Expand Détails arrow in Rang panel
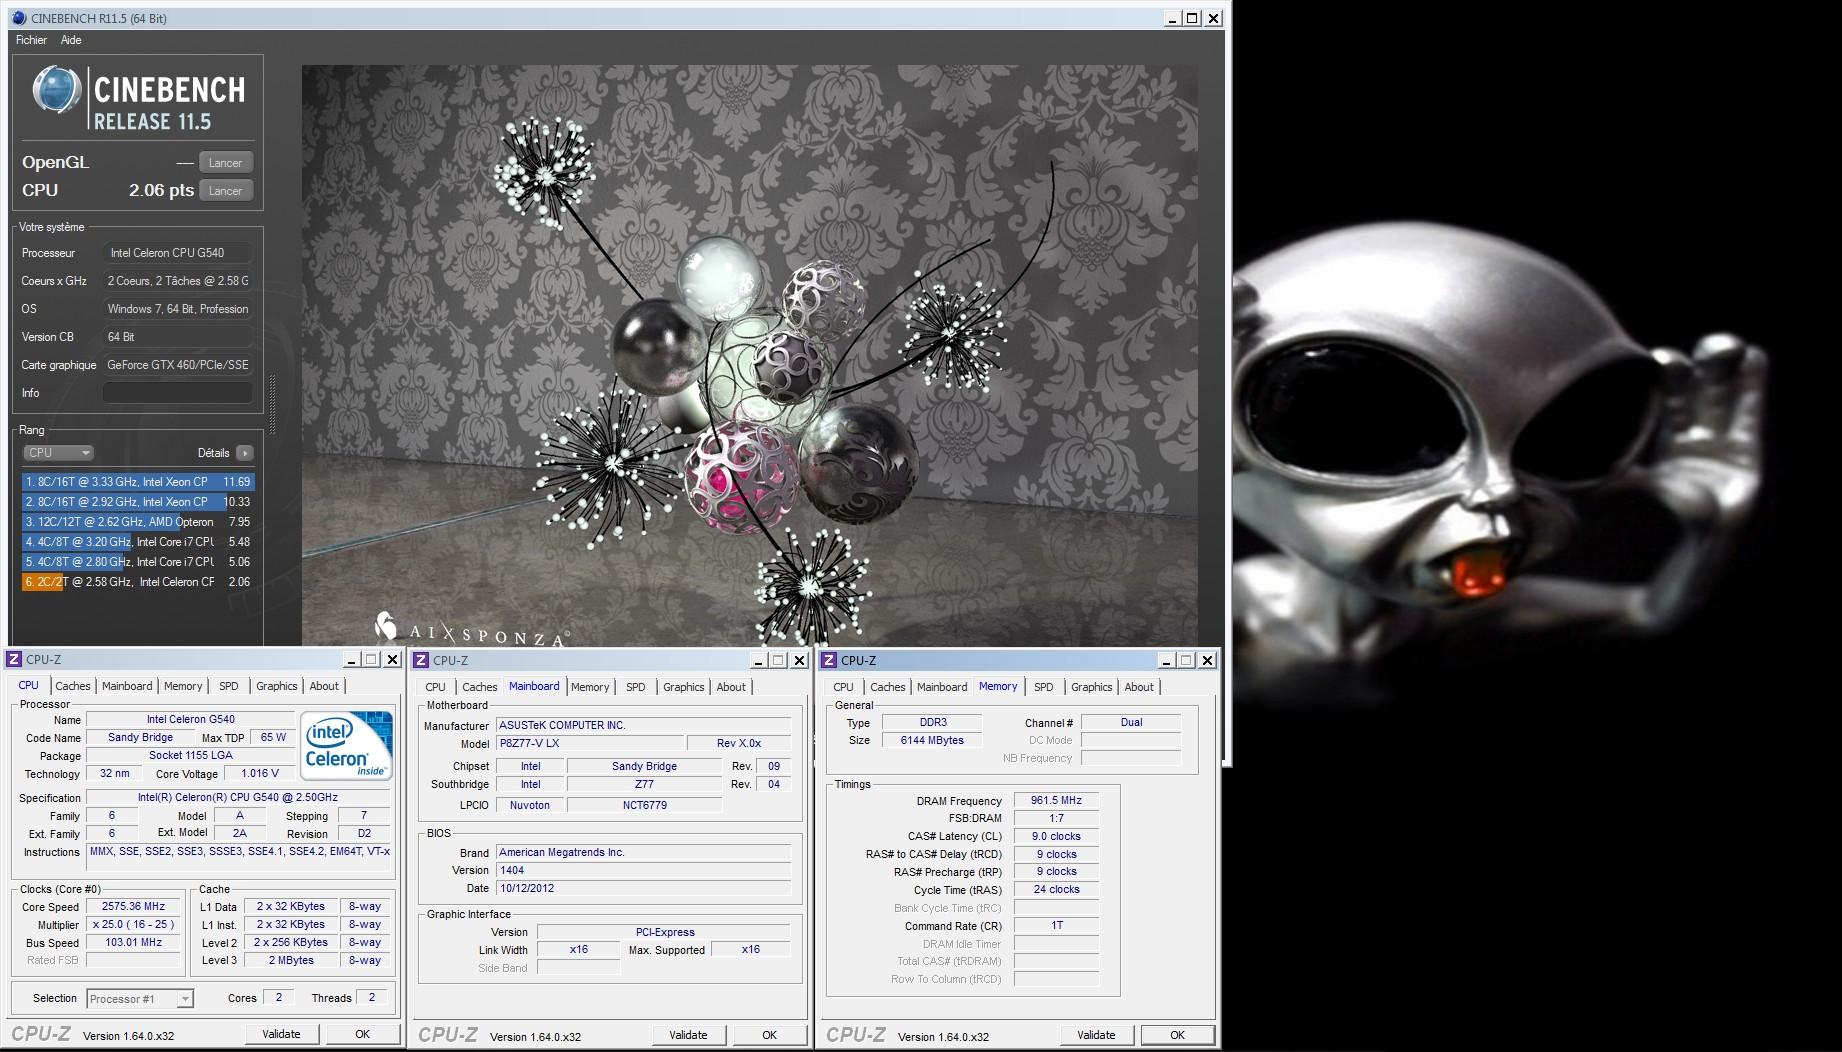 tap(245, 453)
